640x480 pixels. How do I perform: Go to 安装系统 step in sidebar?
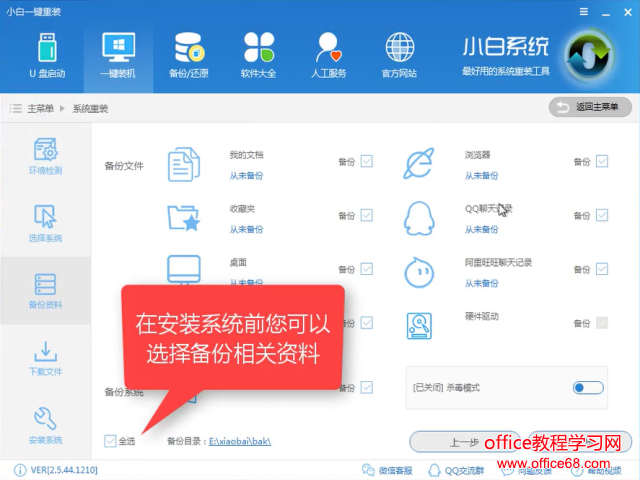[x=45, y=426]
